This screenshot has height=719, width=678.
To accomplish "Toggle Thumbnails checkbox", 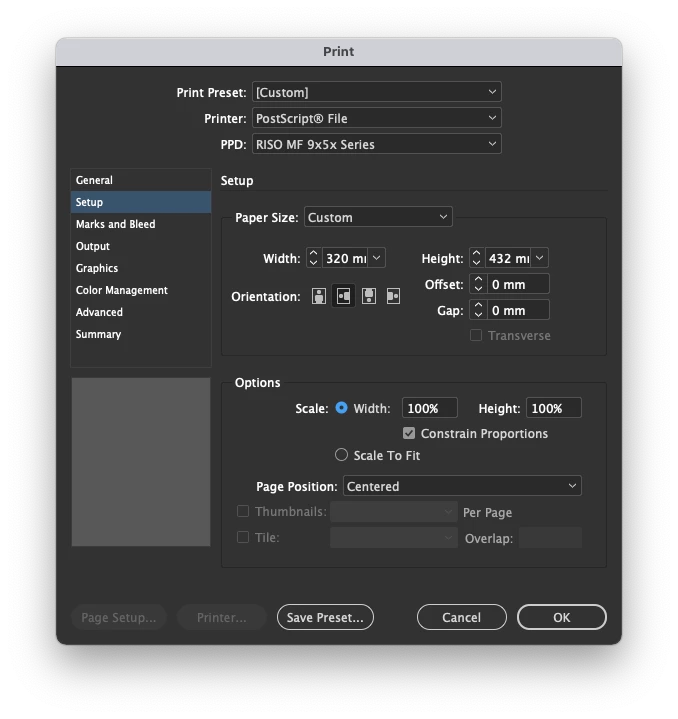I will (x=243, y=511).
